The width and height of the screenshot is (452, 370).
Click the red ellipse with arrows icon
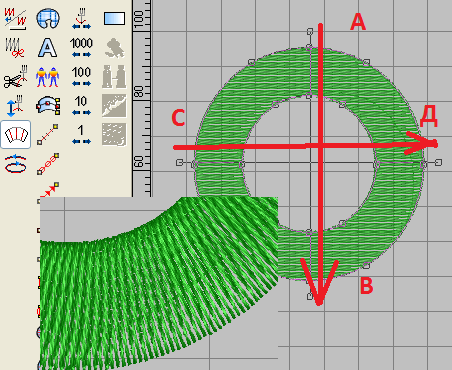[16, 164]
